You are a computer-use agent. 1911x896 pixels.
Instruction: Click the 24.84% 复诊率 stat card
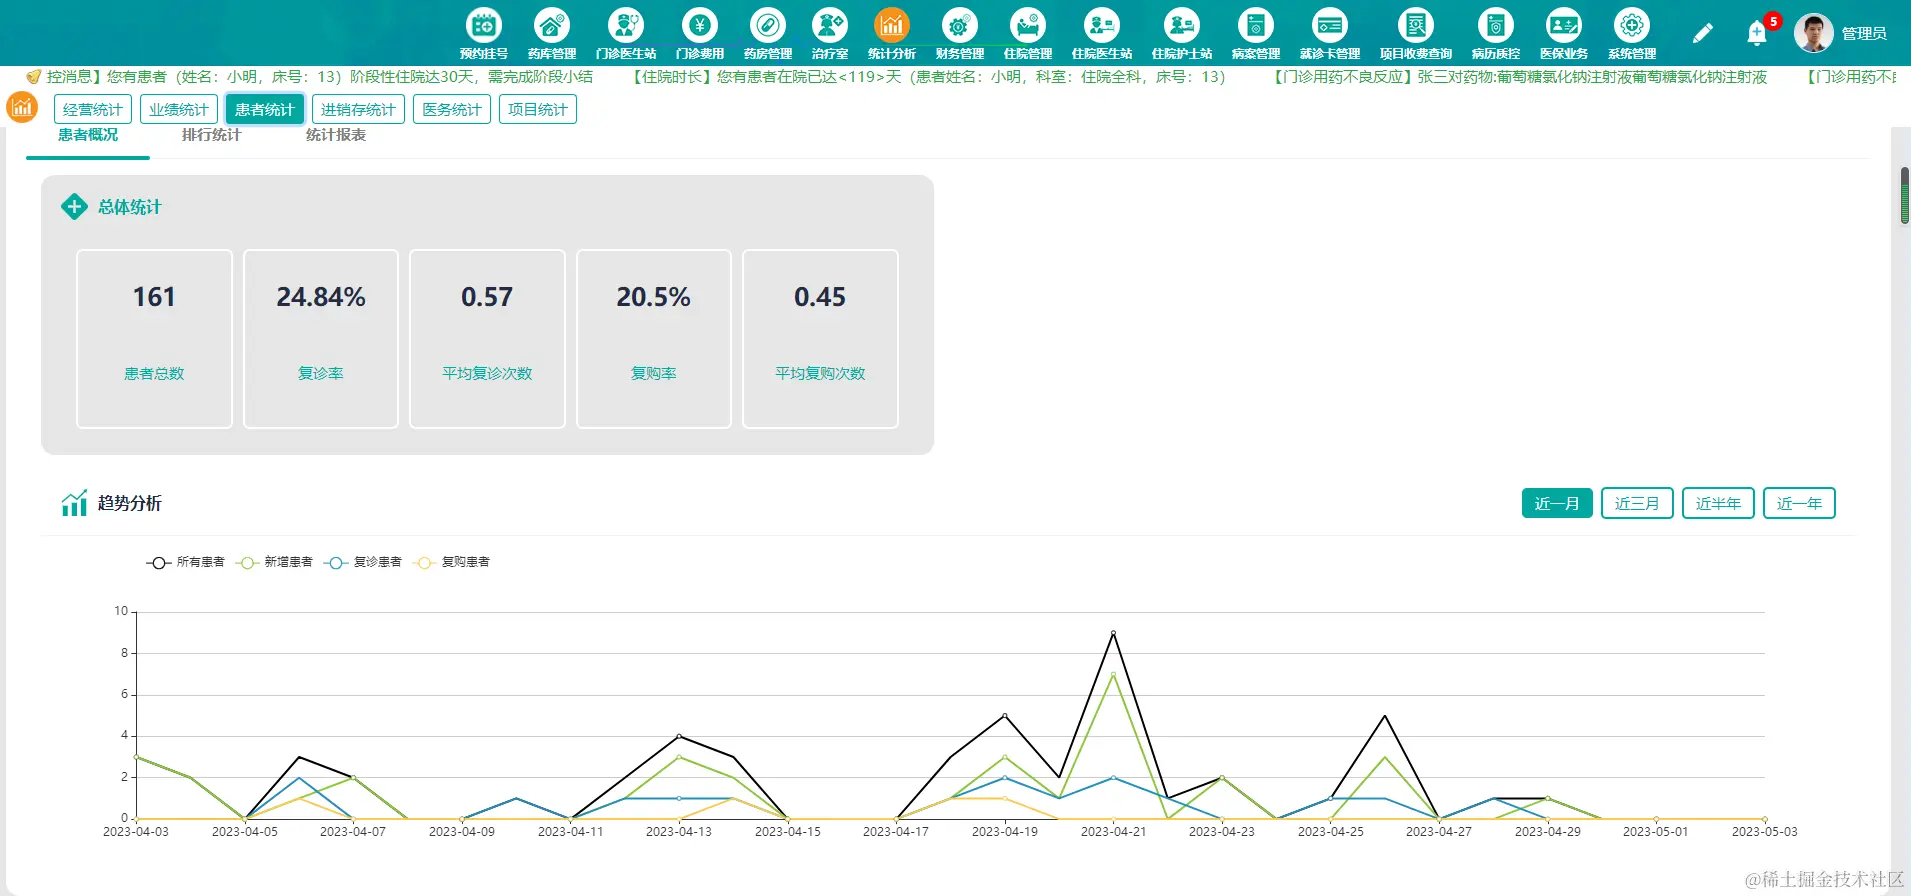(321, 339)
